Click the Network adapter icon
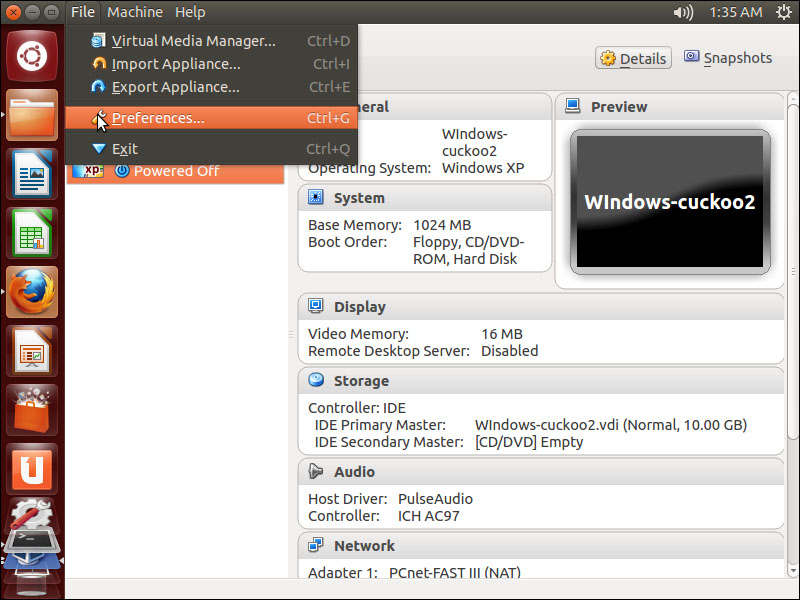800x600 pixels. point(316,545)
